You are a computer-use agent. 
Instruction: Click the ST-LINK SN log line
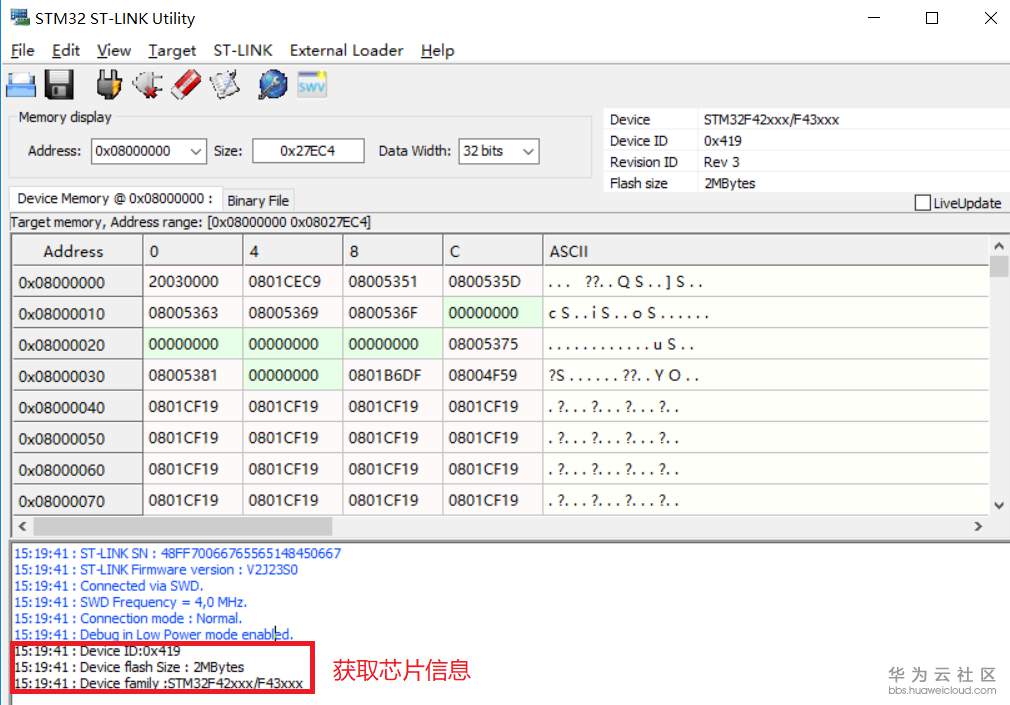[178, 554]
